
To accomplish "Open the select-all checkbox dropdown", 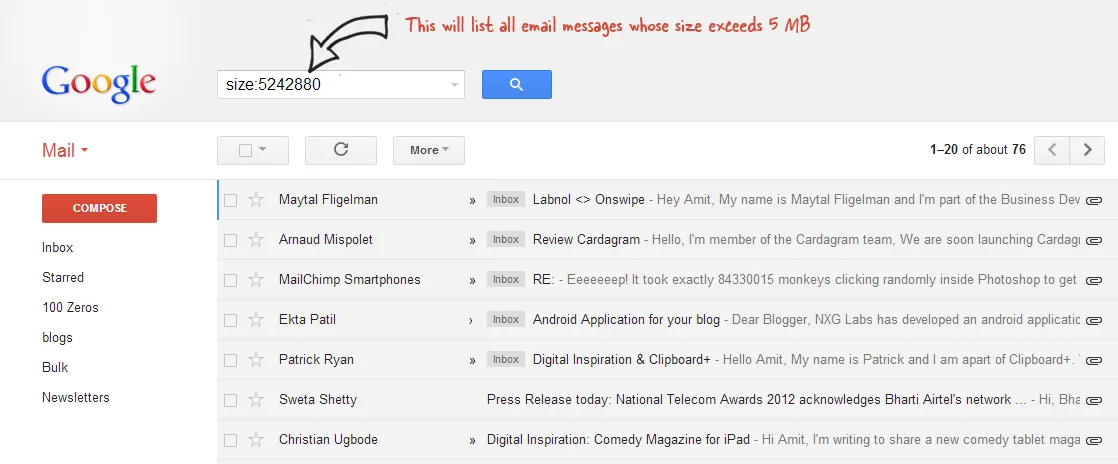I will pos(262,150).
